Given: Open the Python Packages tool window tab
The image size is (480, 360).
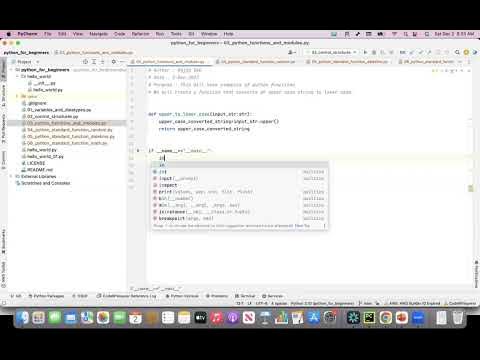Looking at the screenshot, I should pyautogui.click(x=46, y=296).
